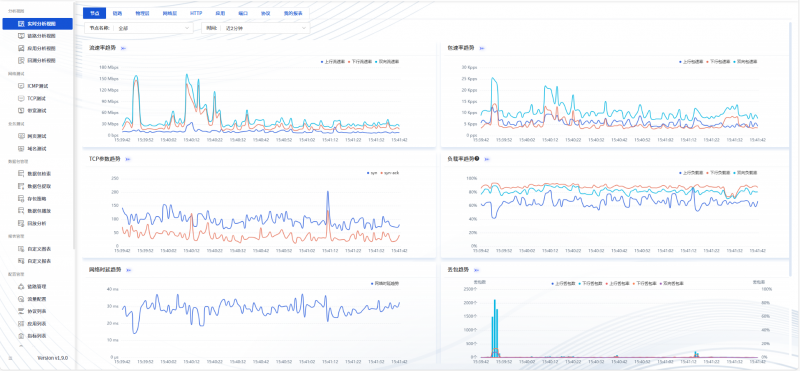This screenshot has width=800, height=371.
Task: Click the help question icon beside 负载率趋势
Action: [x=477, y=159]
